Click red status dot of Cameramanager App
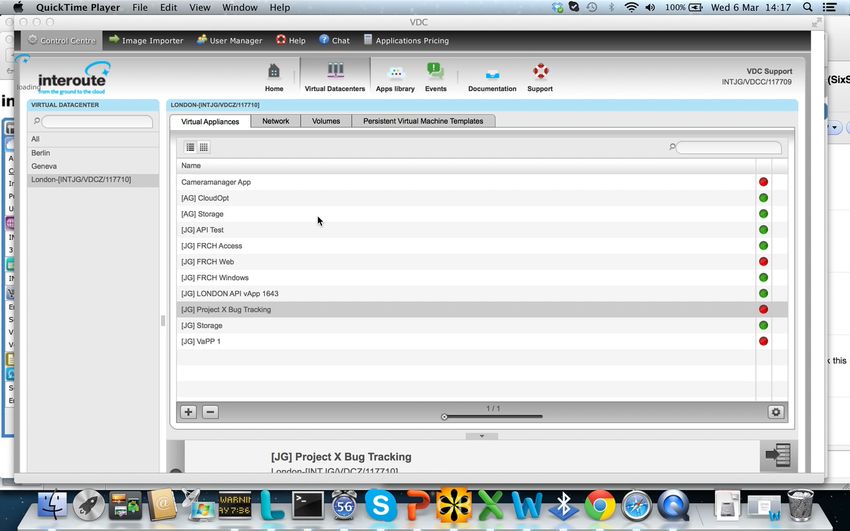Screen dimensions: 850x531 (763, 182)
